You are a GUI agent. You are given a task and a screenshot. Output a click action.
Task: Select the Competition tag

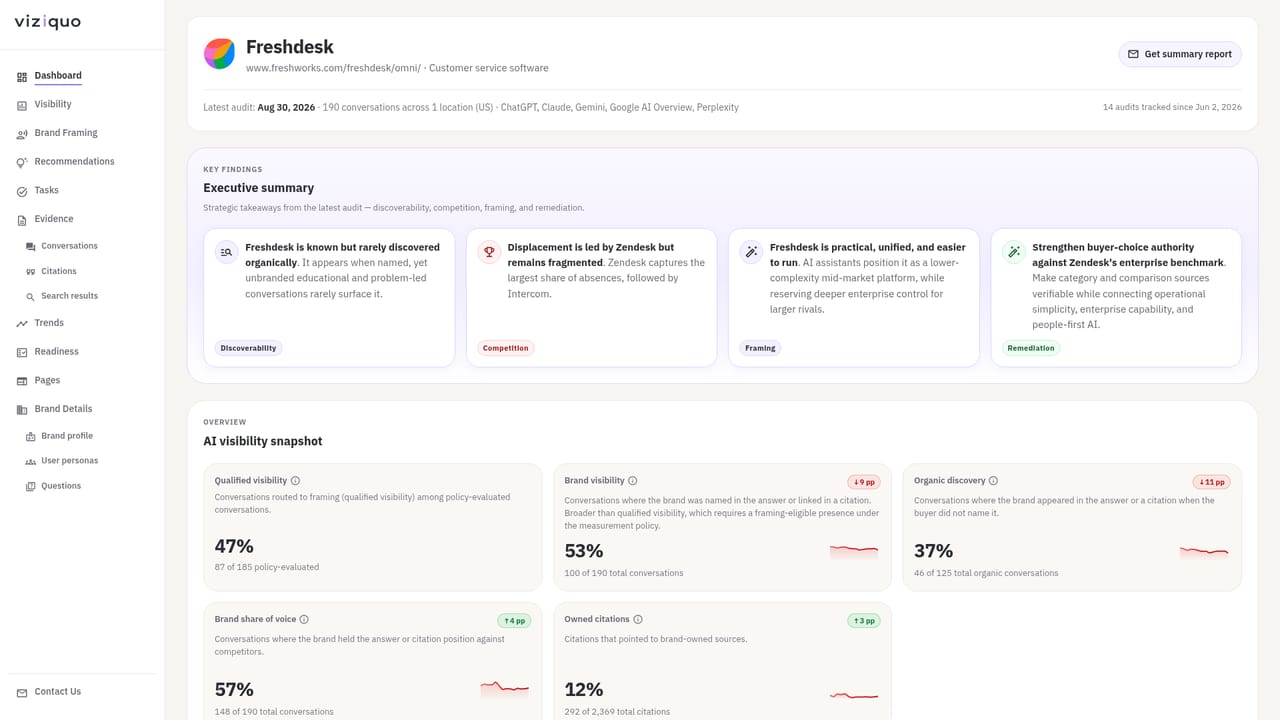(505, 348)
